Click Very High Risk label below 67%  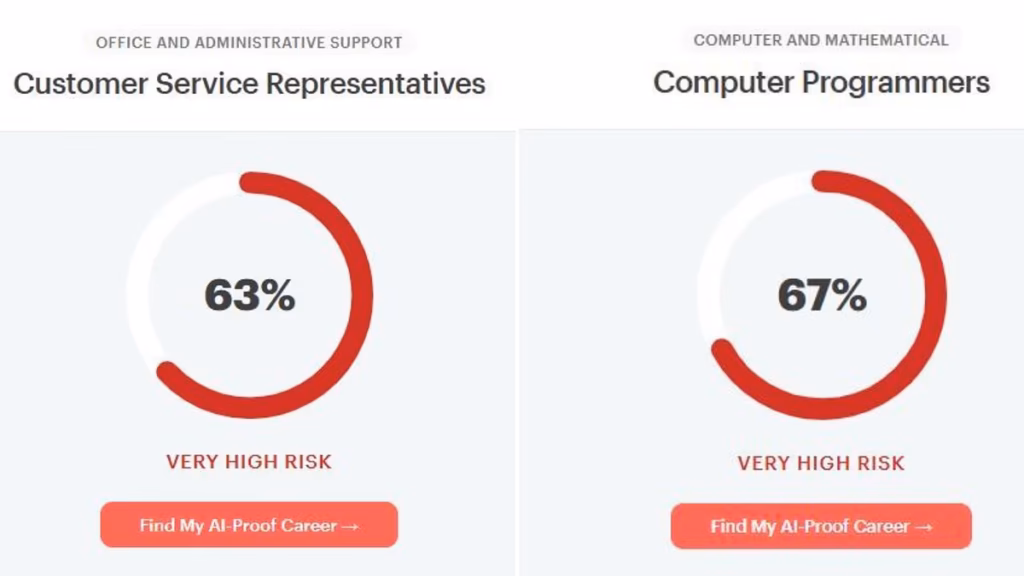[821, 463]
